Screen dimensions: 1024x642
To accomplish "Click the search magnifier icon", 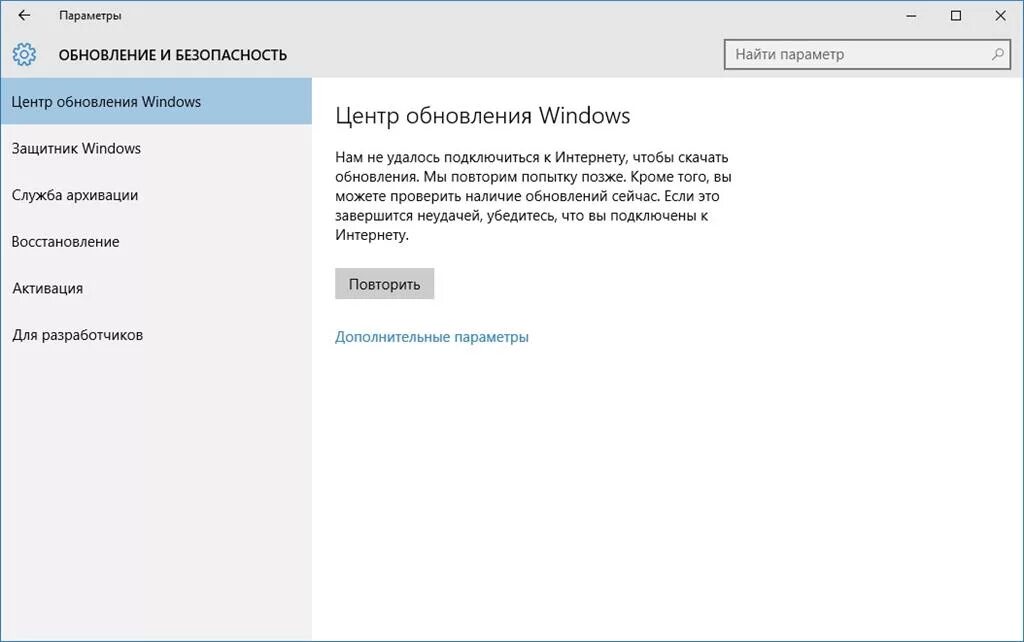I will click(x=997, y=54).
